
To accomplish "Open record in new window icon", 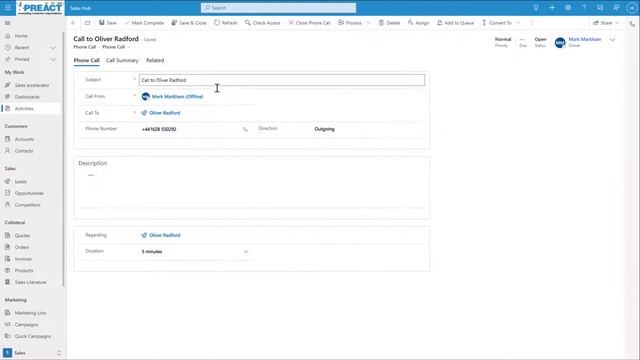I will pyautogui.click(x=88, y=23).
